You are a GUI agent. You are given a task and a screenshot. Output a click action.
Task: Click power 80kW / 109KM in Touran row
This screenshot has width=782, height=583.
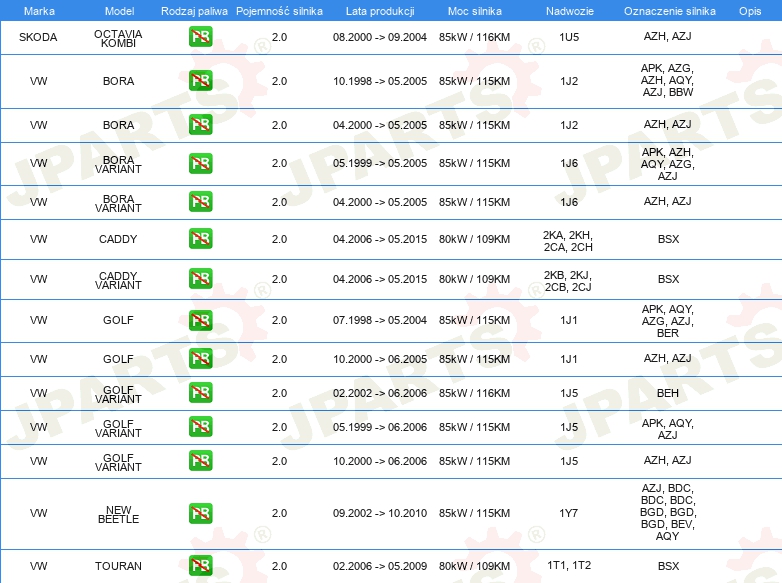474,566
